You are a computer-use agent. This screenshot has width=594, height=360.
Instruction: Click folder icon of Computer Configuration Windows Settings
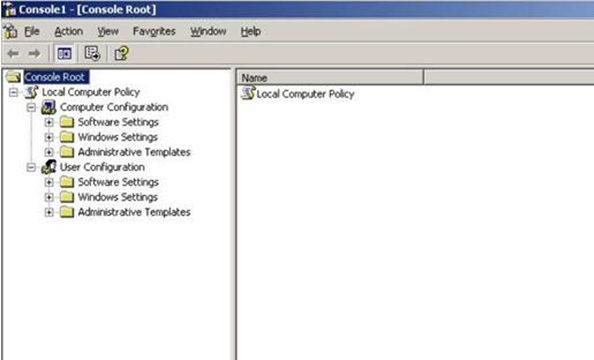(x=67, y=137)
